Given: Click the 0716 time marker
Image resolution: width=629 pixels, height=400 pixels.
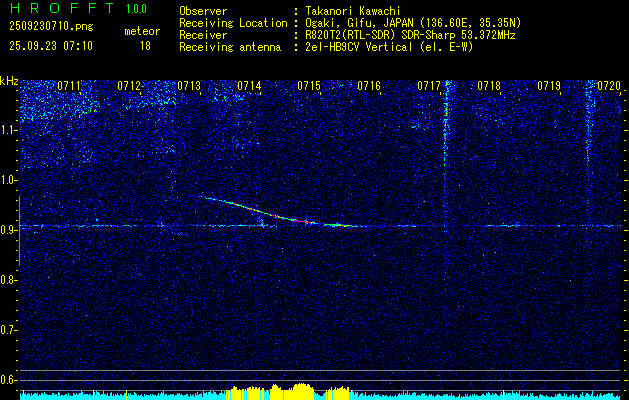Looking at the screenshot, I should [369, 86].
